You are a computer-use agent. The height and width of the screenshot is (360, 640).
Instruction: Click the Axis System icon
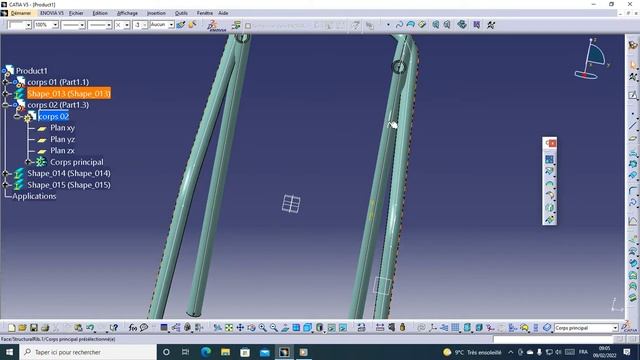click(x=433, y=328)
